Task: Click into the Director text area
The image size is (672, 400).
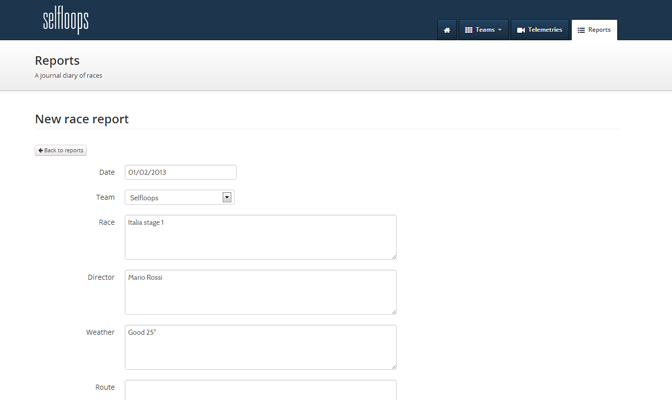Action: tap(260, 292)
